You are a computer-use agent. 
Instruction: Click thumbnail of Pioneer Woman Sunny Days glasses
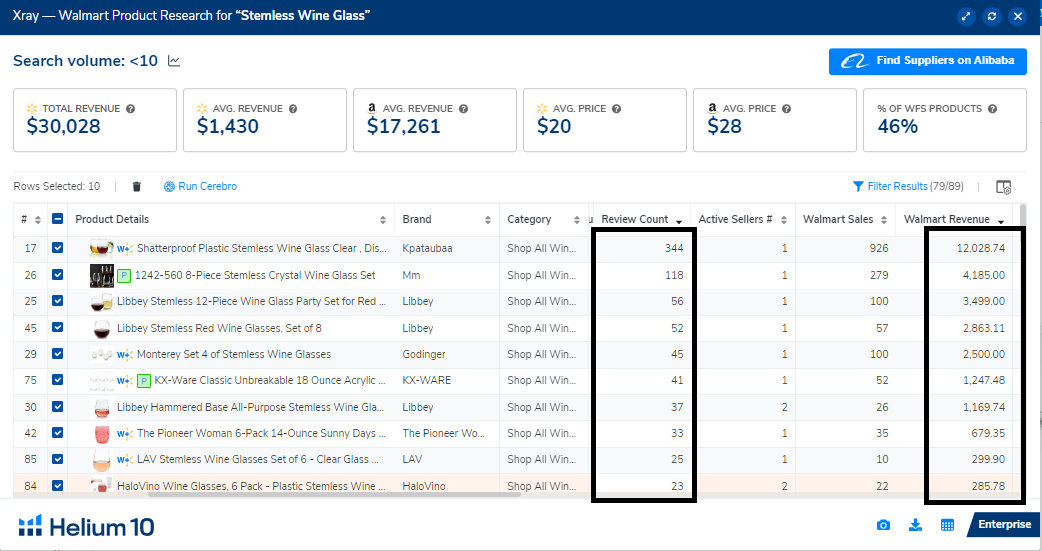pos(102,433)
